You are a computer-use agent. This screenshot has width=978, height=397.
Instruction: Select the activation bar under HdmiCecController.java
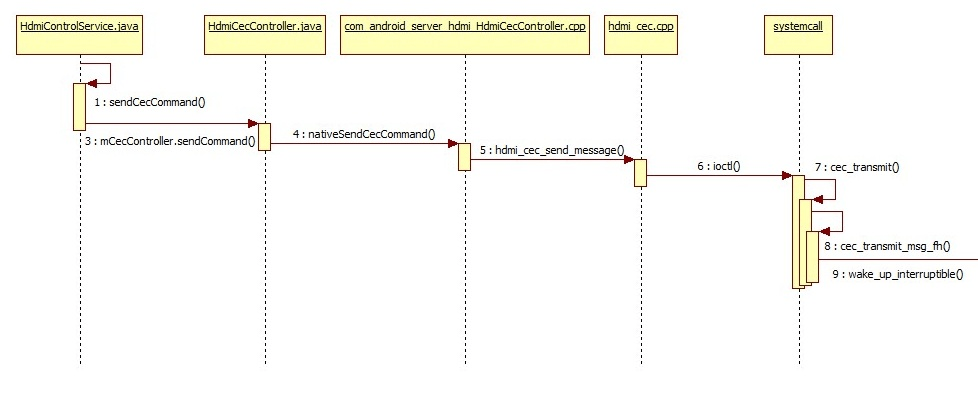265,137
